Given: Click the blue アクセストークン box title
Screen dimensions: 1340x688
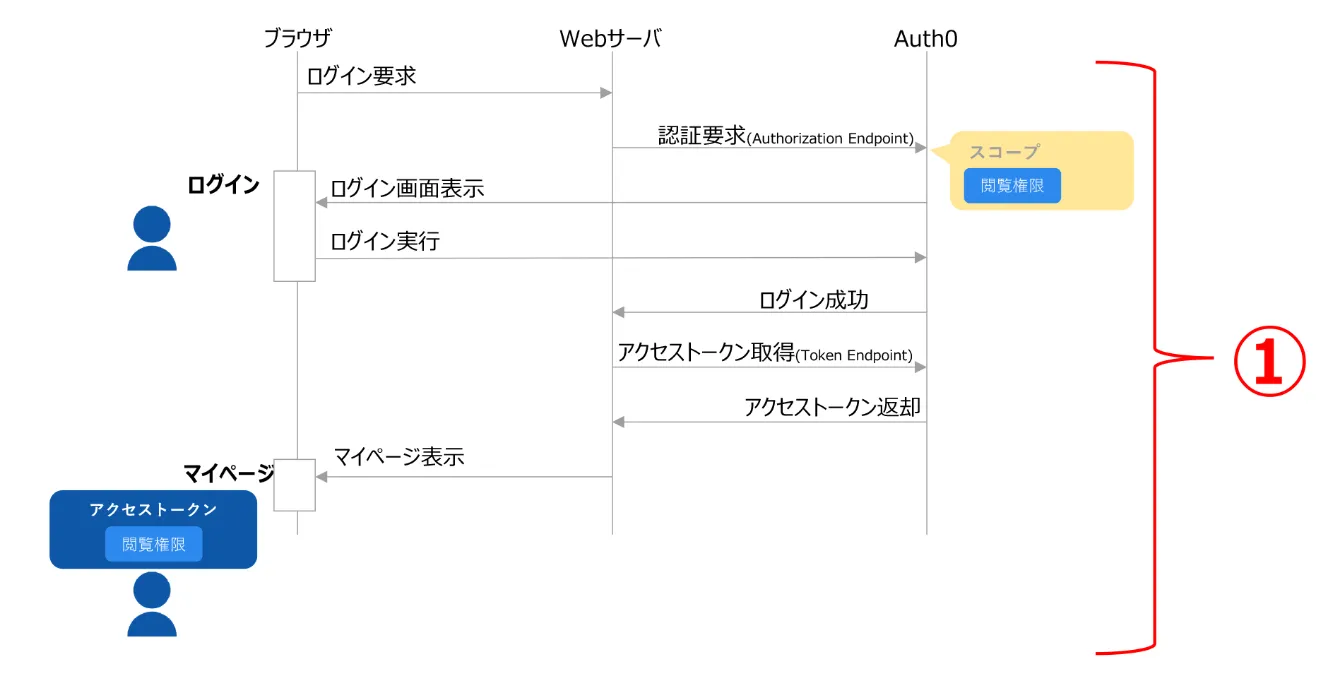Looking at the screenshot, I should point(153,510).
